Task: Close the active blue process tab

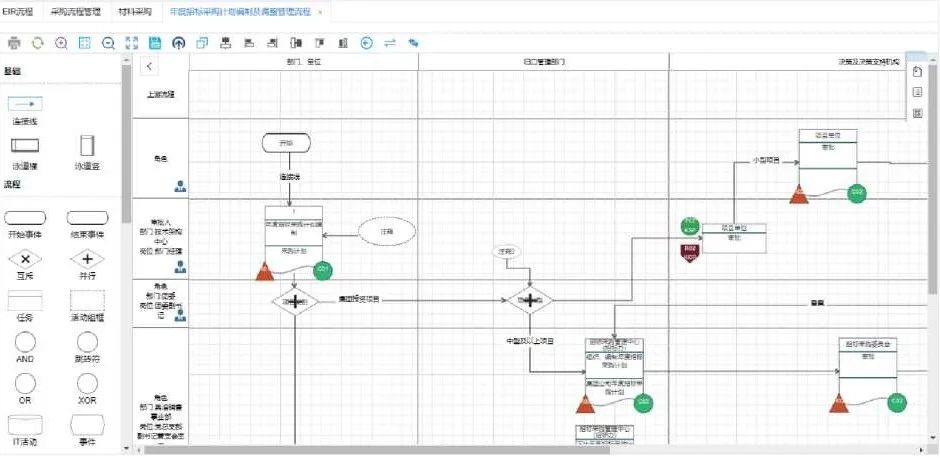Action: coord(320,12)
